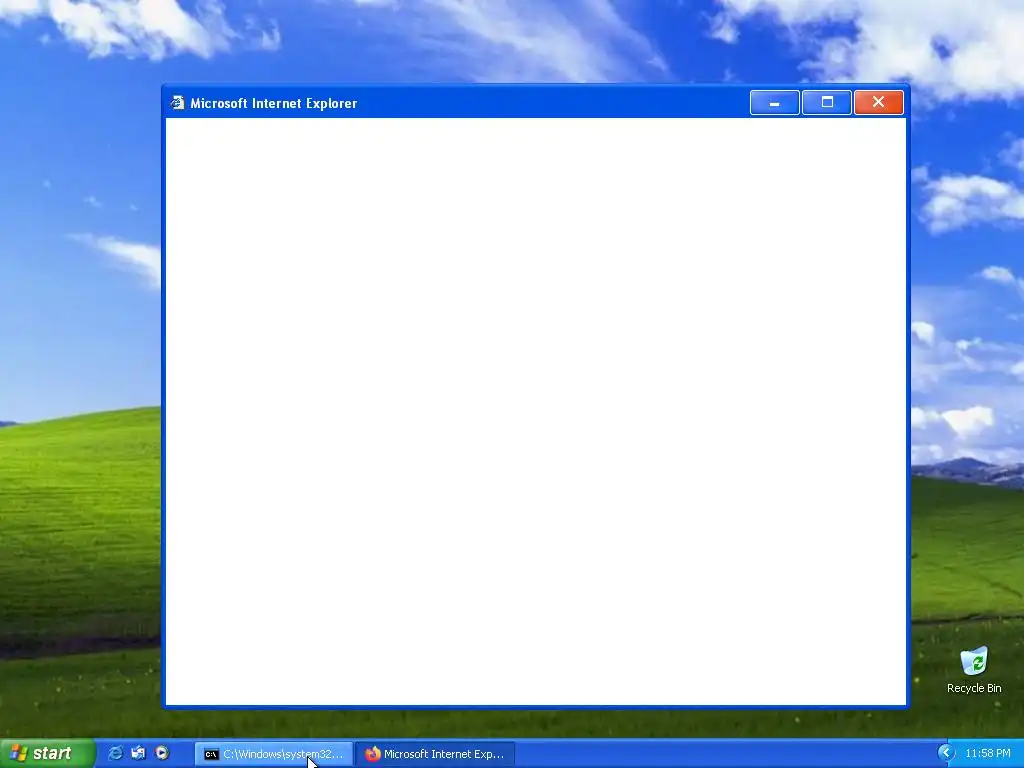This screenshot has width=1024, height=768.
Task: Minimize the Microsoft Internet Explorer window
Action: point(775,103)
